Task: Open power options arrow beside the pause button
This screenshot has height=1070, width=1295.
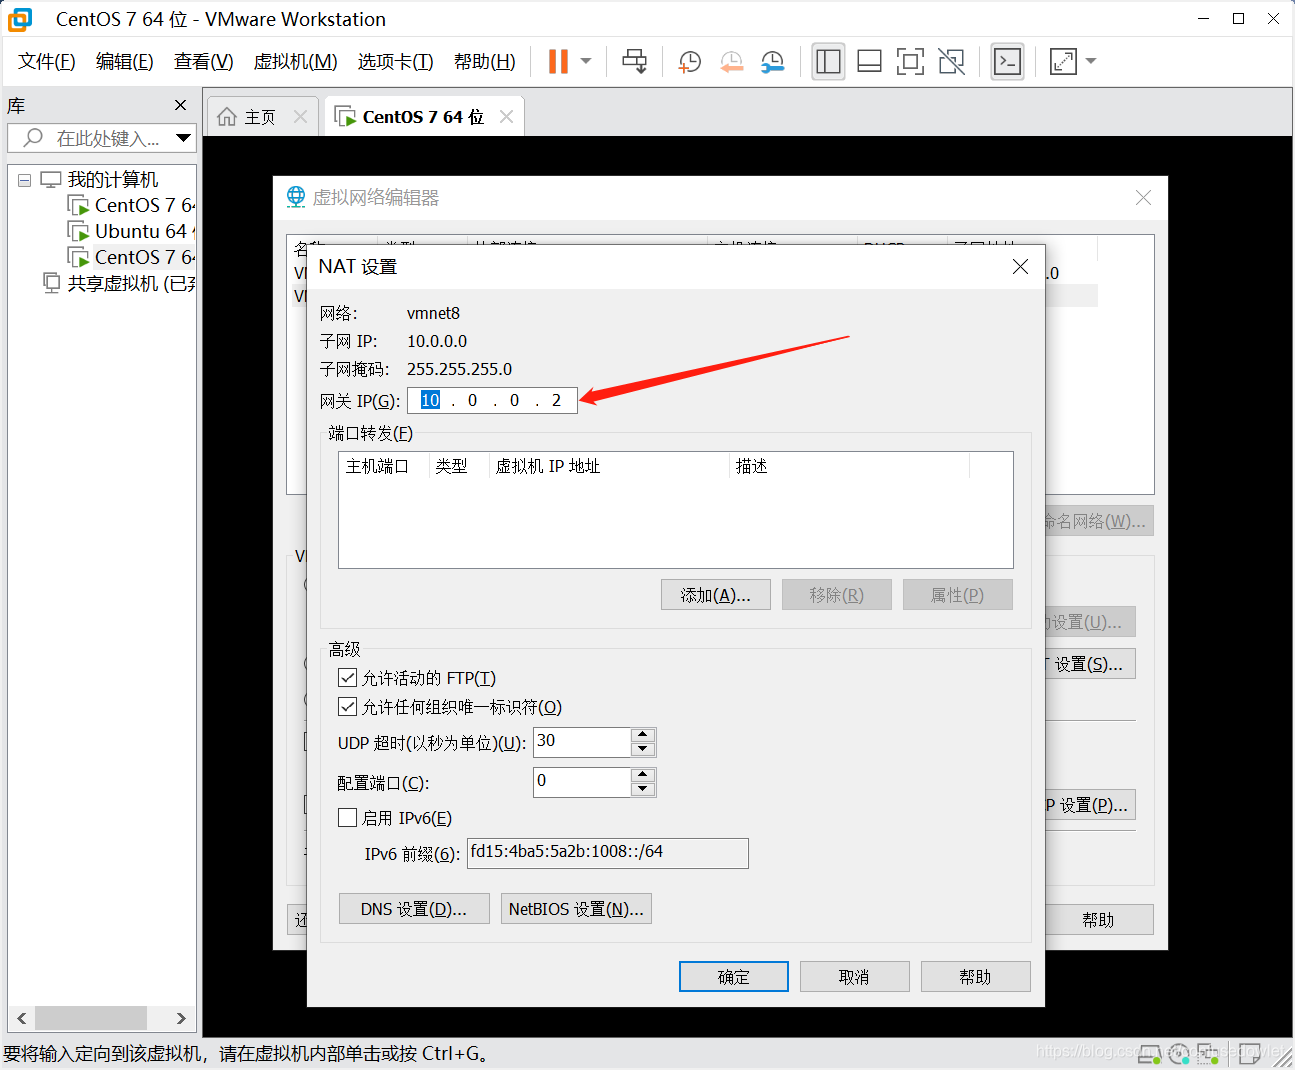Action: 586,62
